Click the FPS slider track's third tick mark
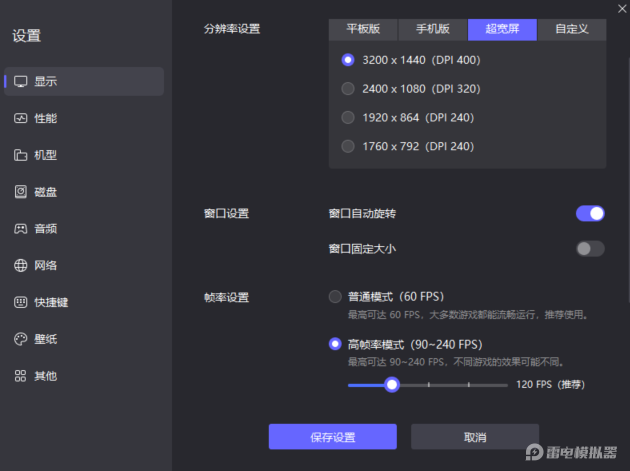 click(x=468, y=385)
